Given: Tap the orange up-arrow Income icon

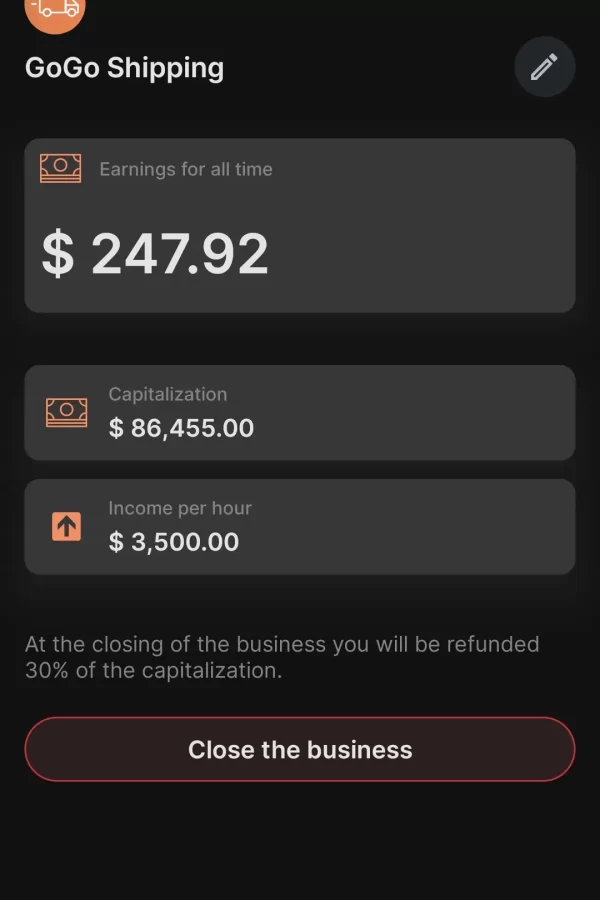Looking at the screenshot, I should (66, 526).
